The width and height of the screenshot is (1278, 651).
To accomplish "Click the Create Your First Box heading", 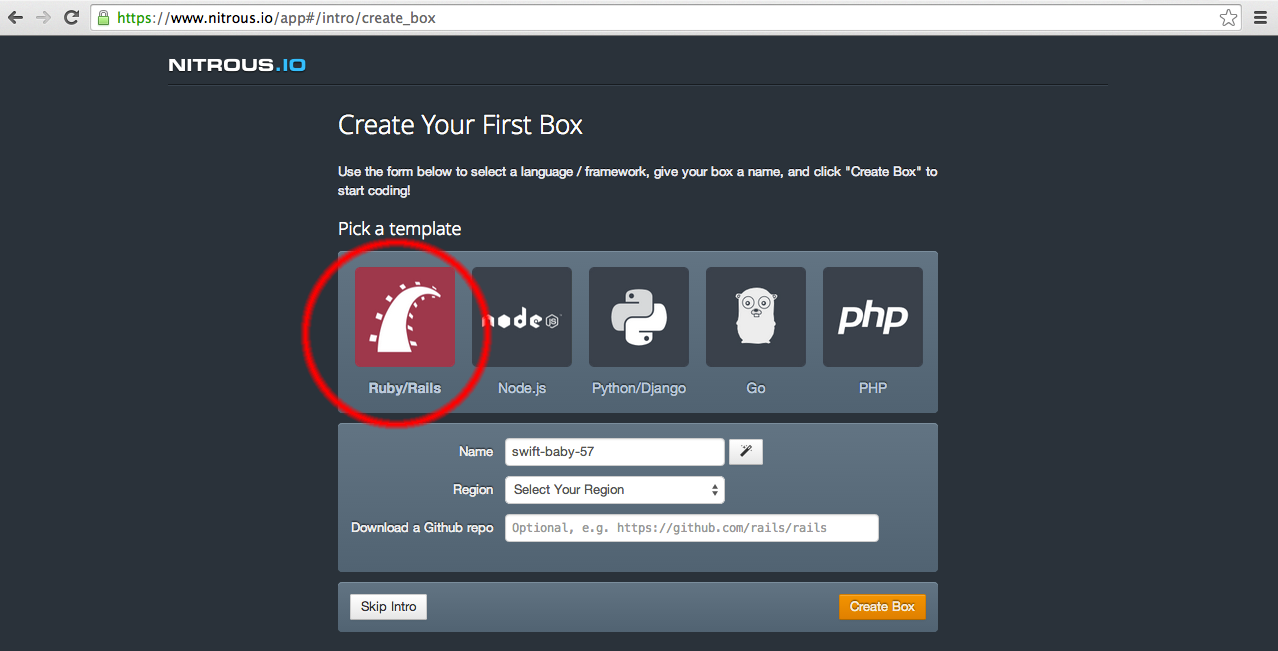I will click(460, 126).
